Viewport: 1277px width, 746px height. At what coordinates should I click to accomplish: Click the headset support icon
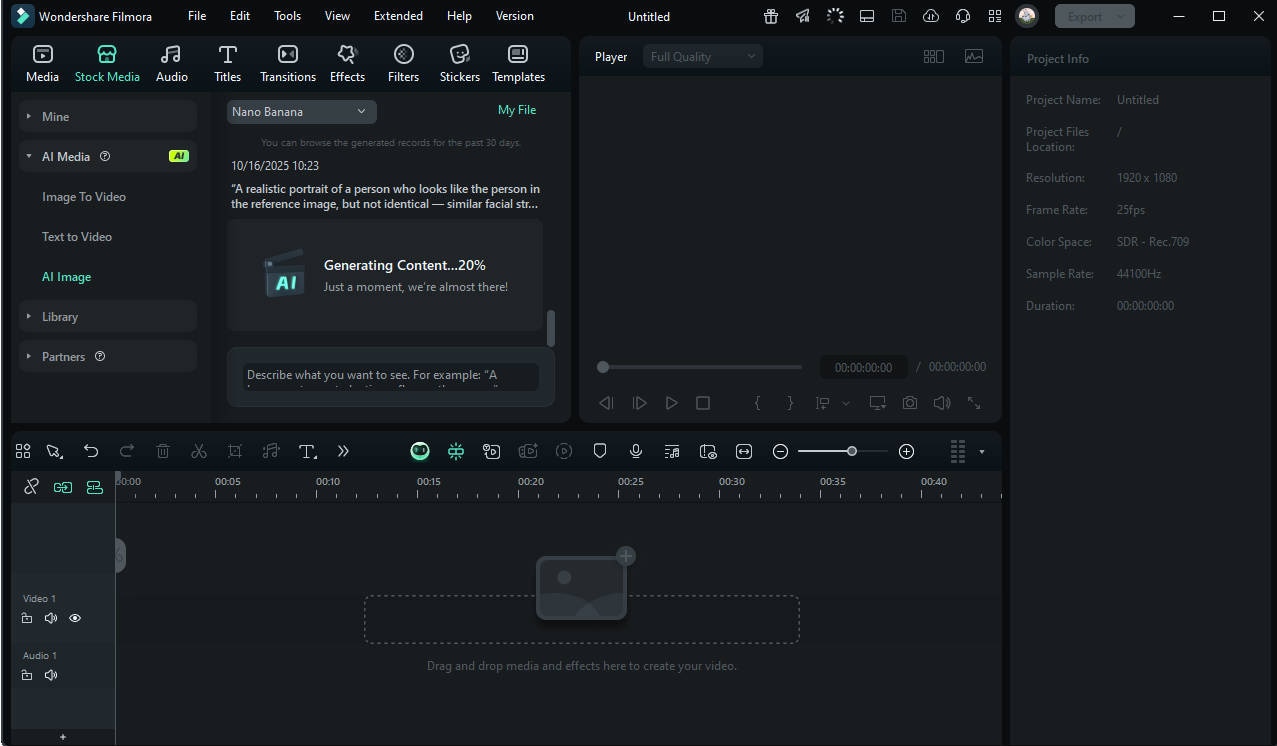(963, 16)
